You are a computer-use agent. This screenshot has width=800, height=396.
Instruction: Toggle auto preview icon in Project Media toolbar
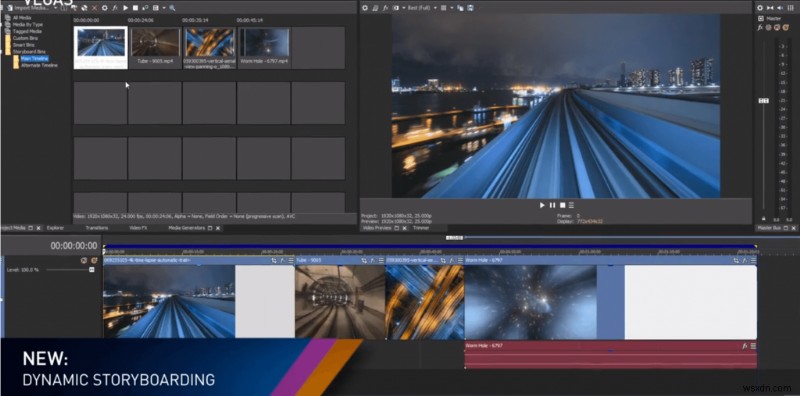click(145, 8)
